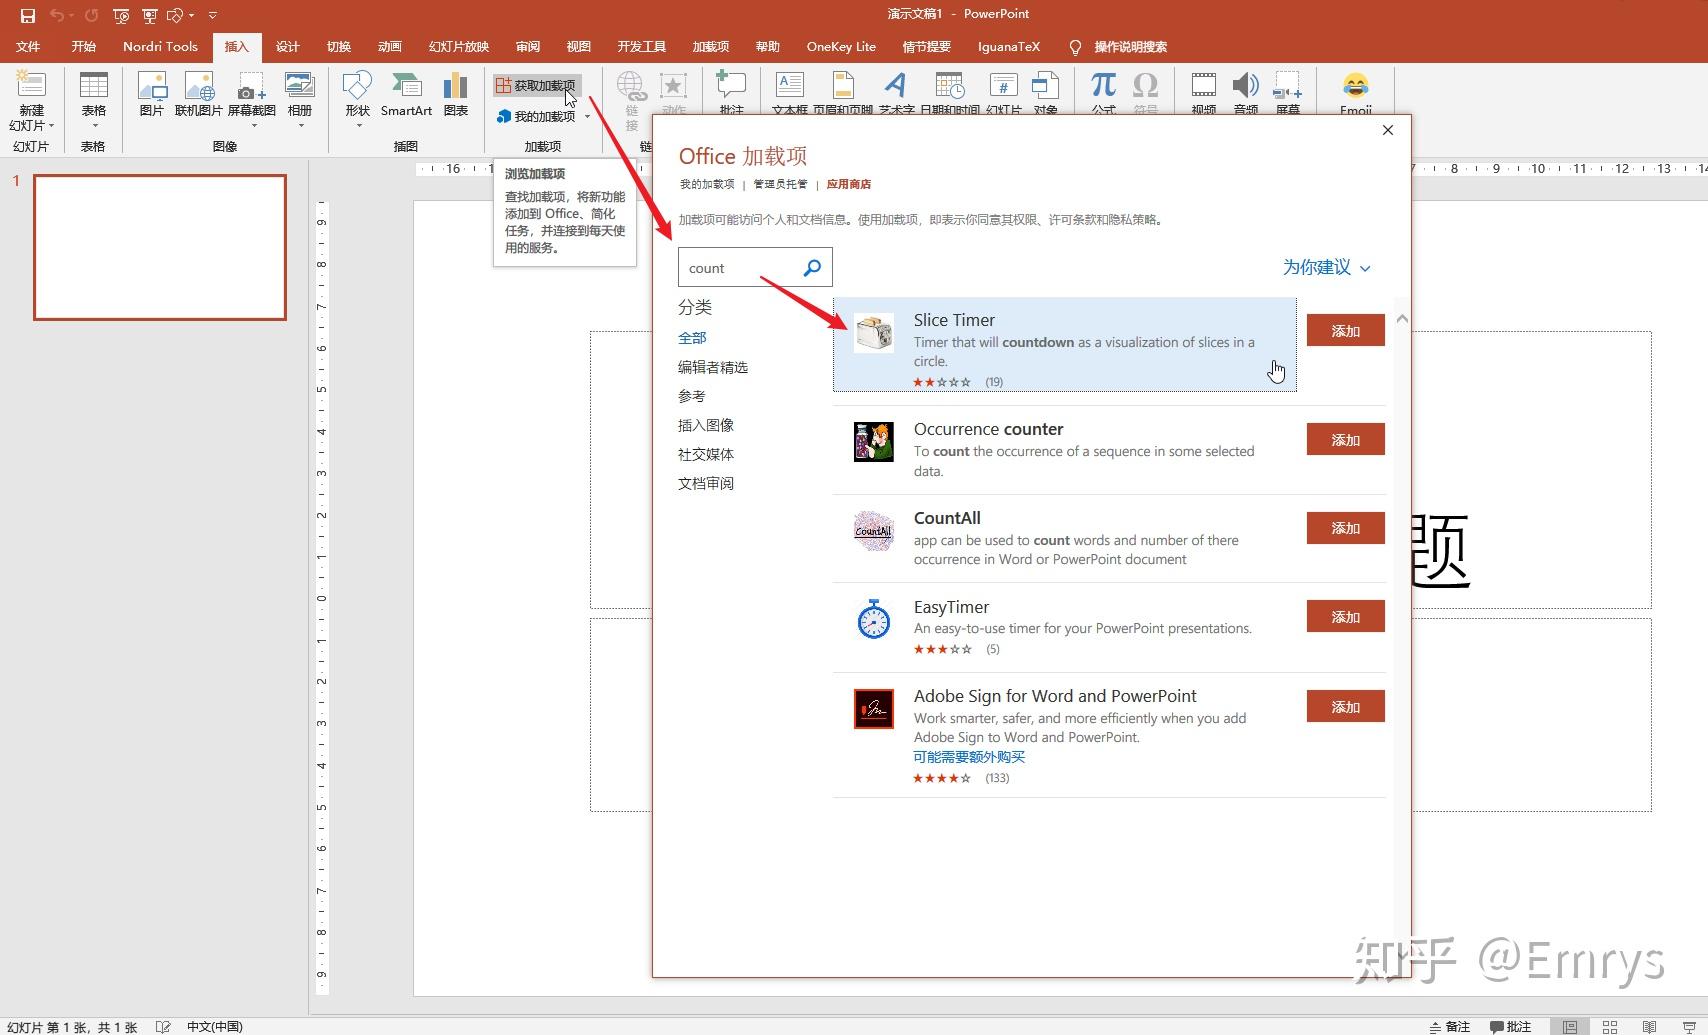This screenshot has height=1035, width=1708.
Task: Open the photo album (相册) tool
Action: [x=300, y=86]
